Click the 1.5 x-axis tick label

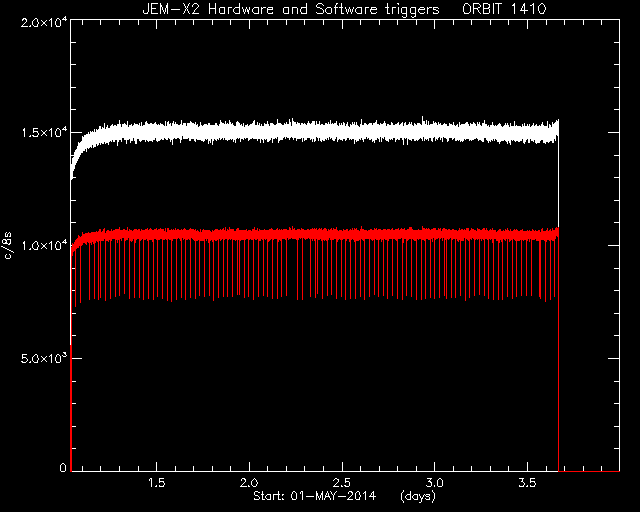[156, 483]
